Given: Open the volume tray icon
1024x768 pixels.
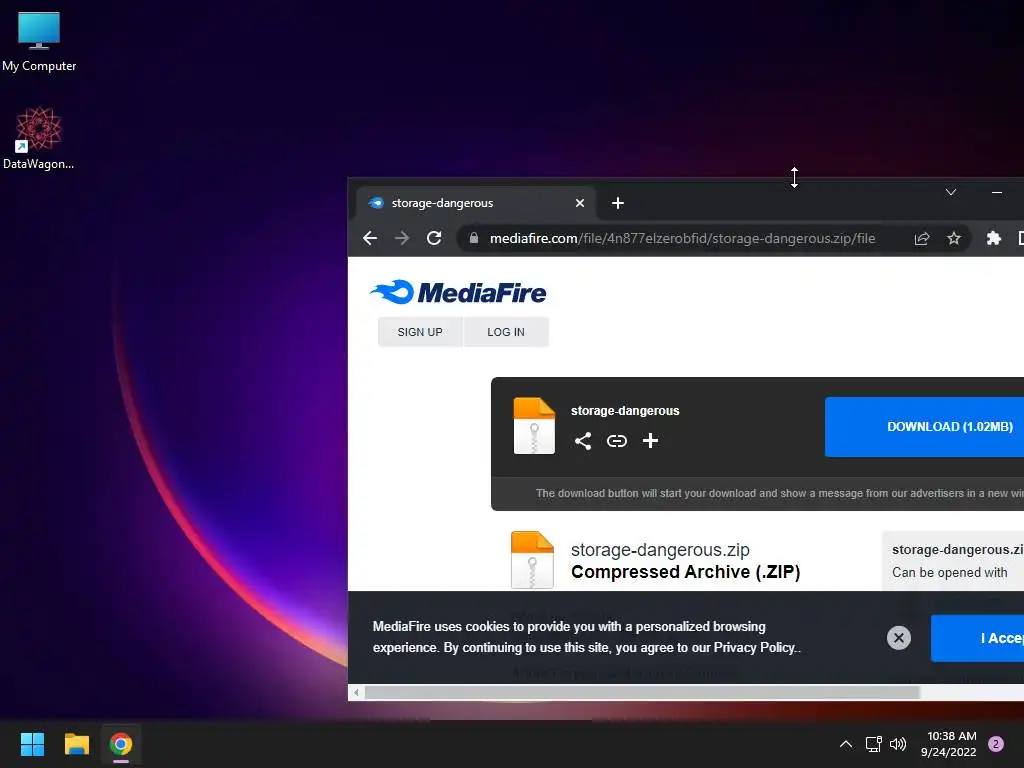Looking at the screenshot, I should 898,744.
